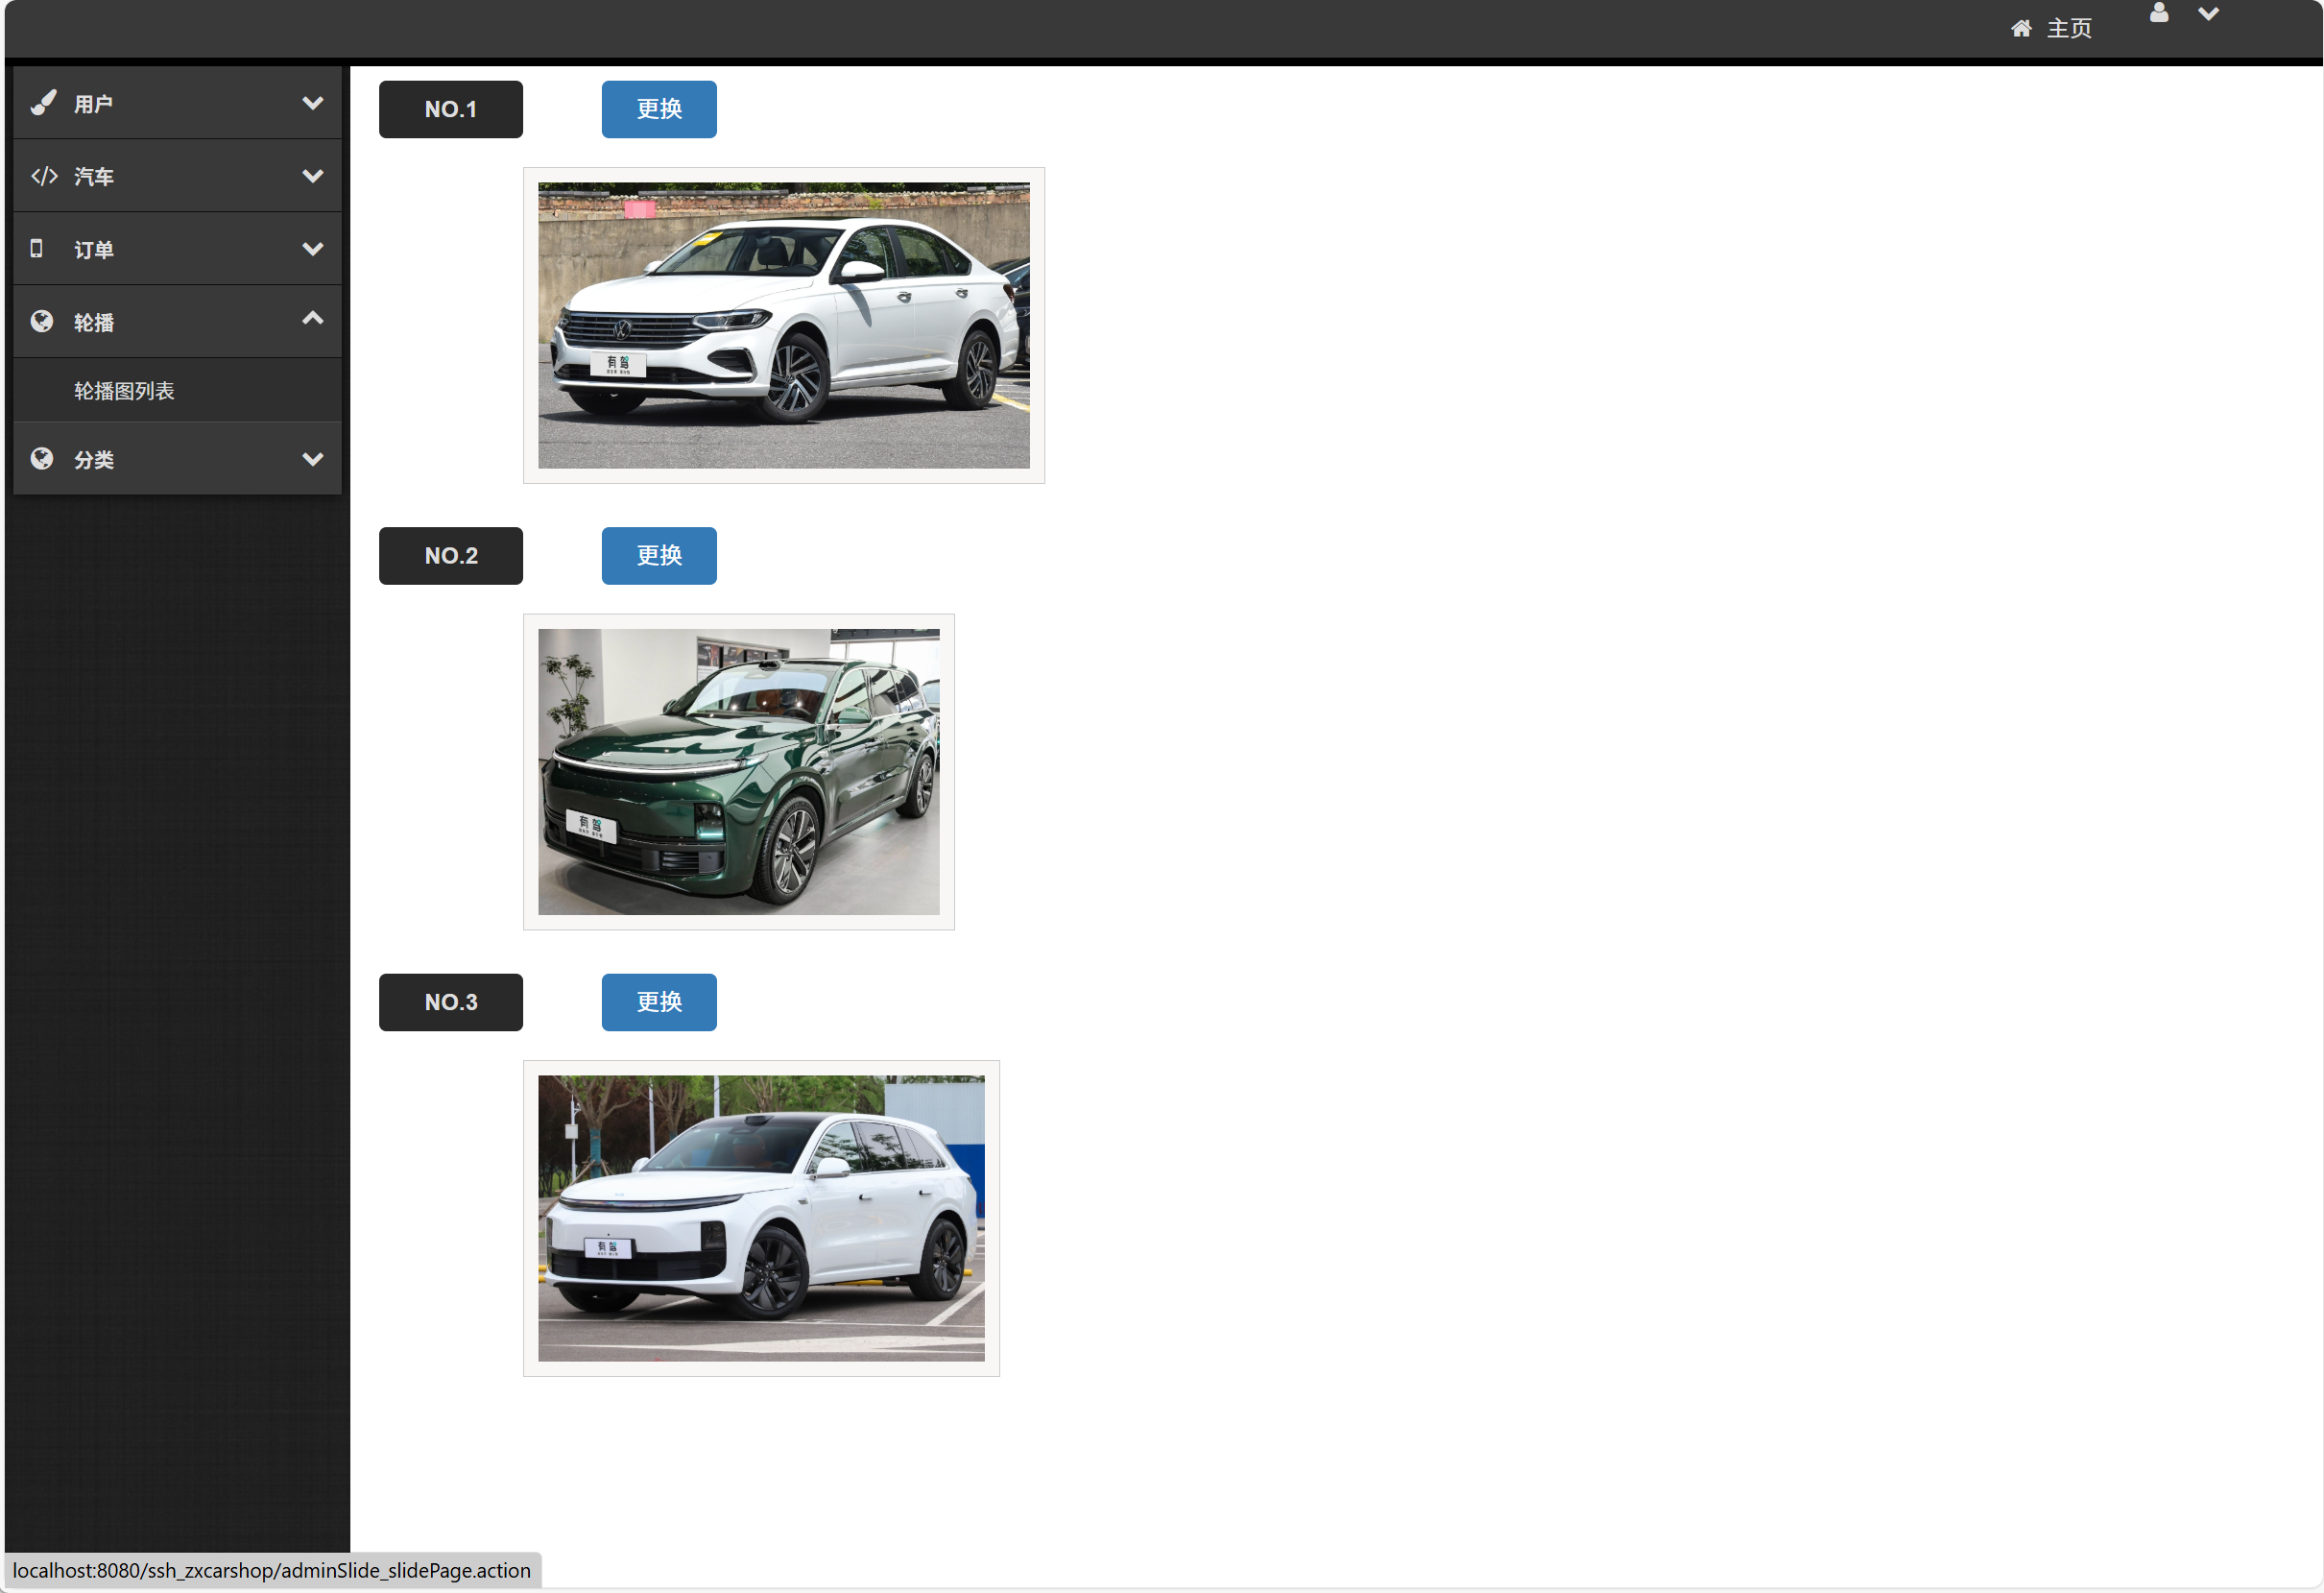Click the brush icon beside 用户
2324x1593 pixels.
click(x=43, y=103)
